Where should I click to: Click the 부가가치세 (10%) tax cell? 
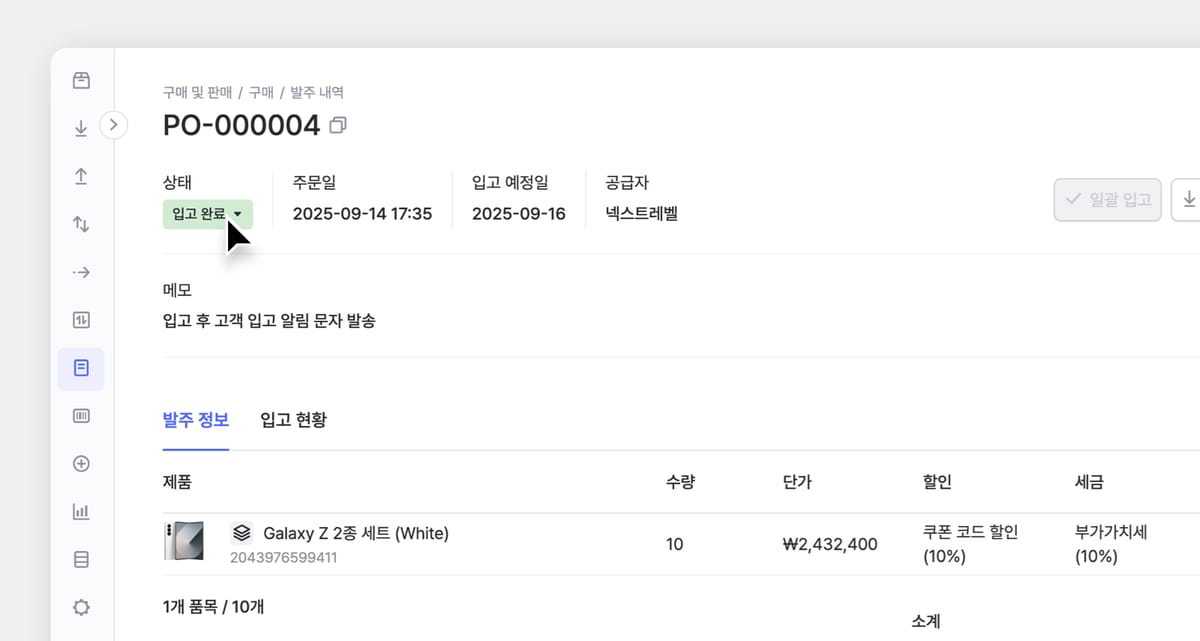pyautogui.click(x=1111, y=544)
